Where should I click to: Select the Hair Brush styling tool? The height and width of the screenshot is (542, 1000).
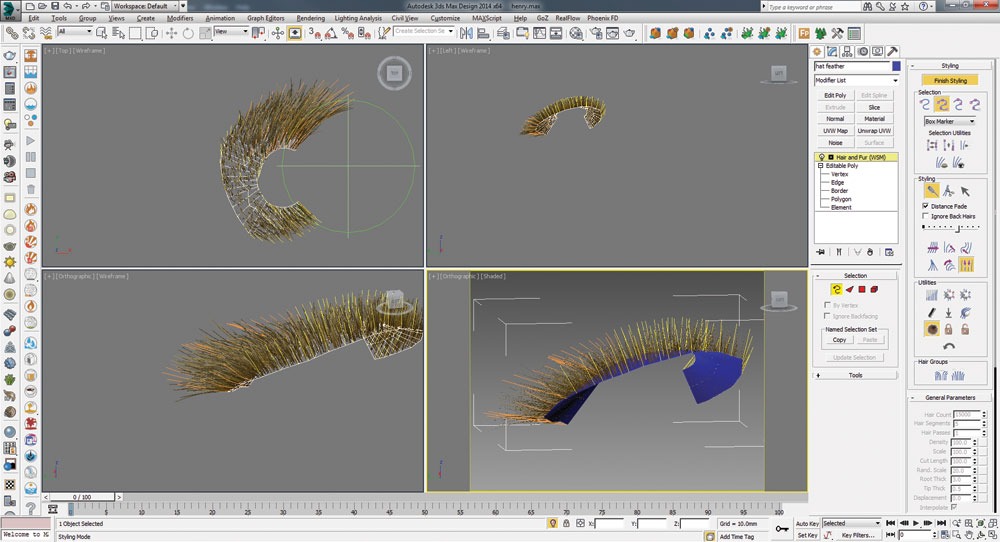point(932,191)
